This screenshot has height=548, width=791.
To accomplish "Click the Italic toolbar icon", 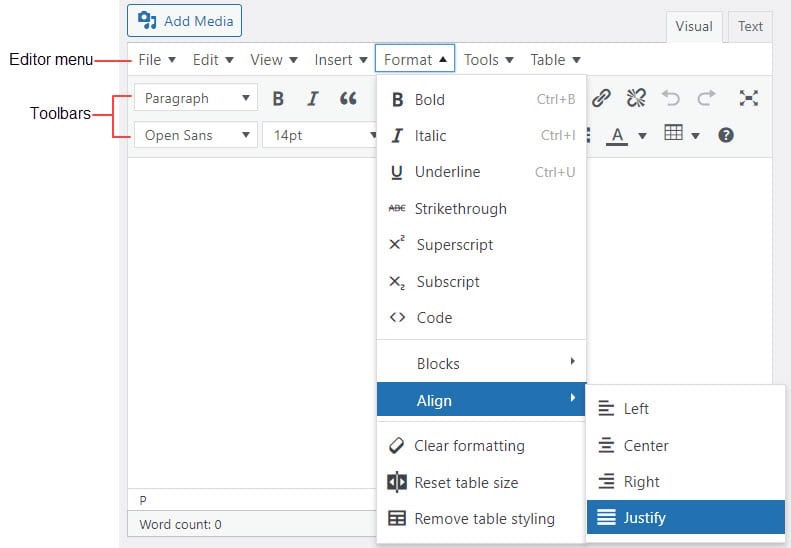I will pos(313,98).
